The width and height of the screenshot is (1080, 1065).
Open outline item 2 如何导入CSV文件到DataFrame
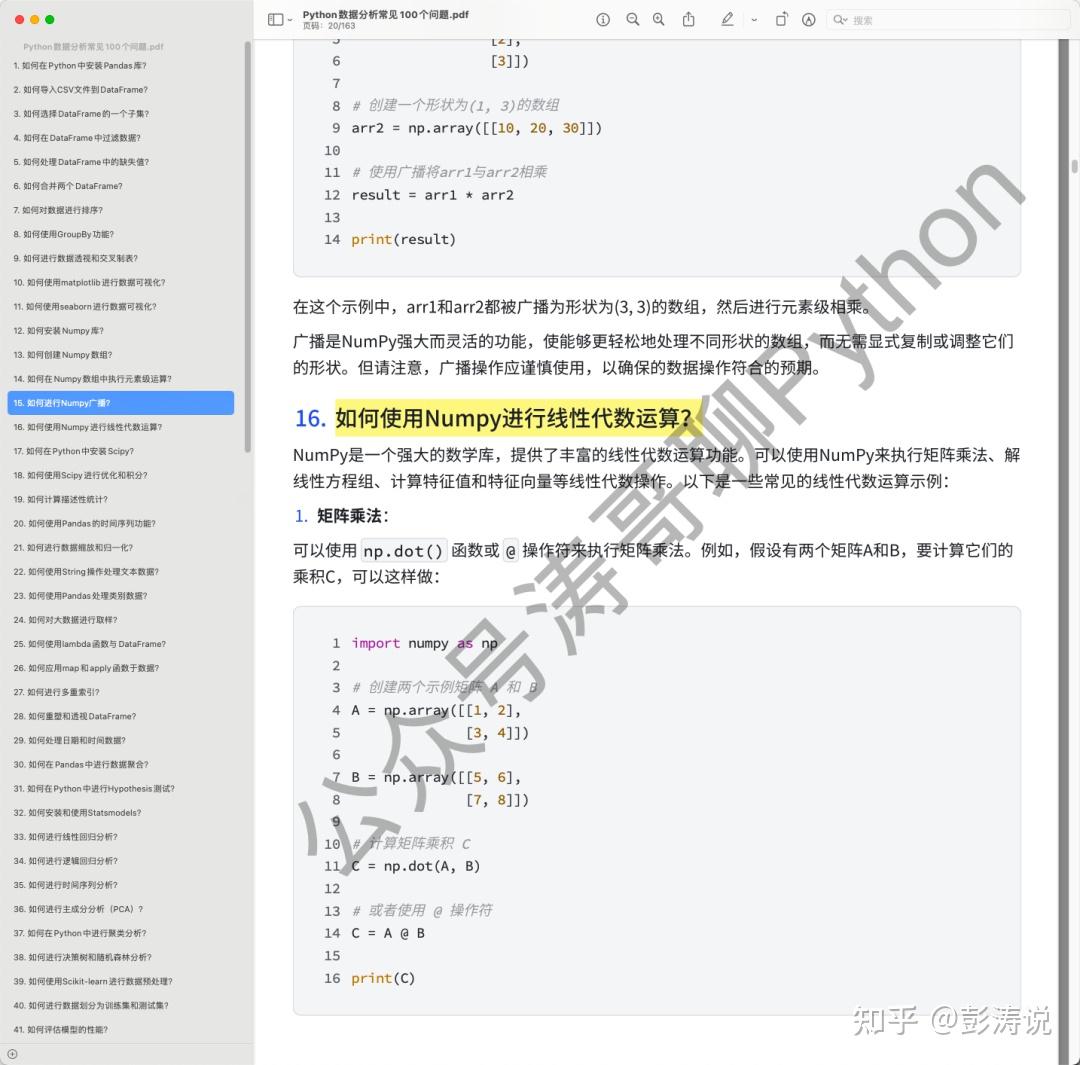coord(81,90)
